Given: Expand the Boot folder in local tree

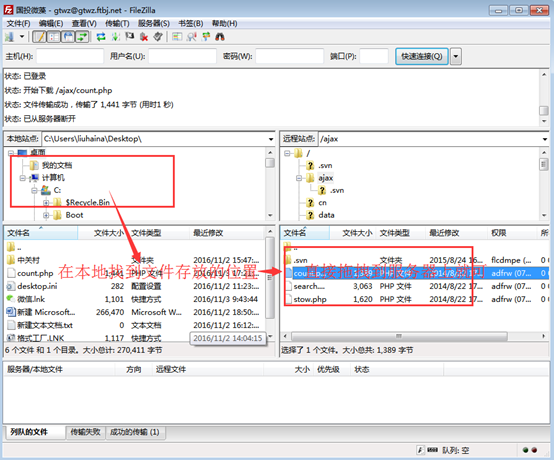Looking at the screenshot, I should click(x=46, y=215).
